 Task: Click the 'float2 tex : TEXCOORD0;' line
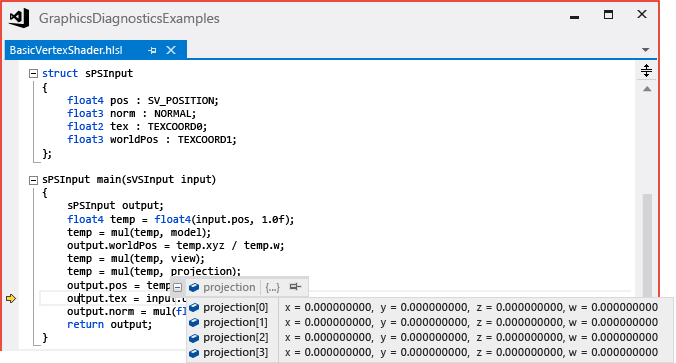(x=137, y=127)
